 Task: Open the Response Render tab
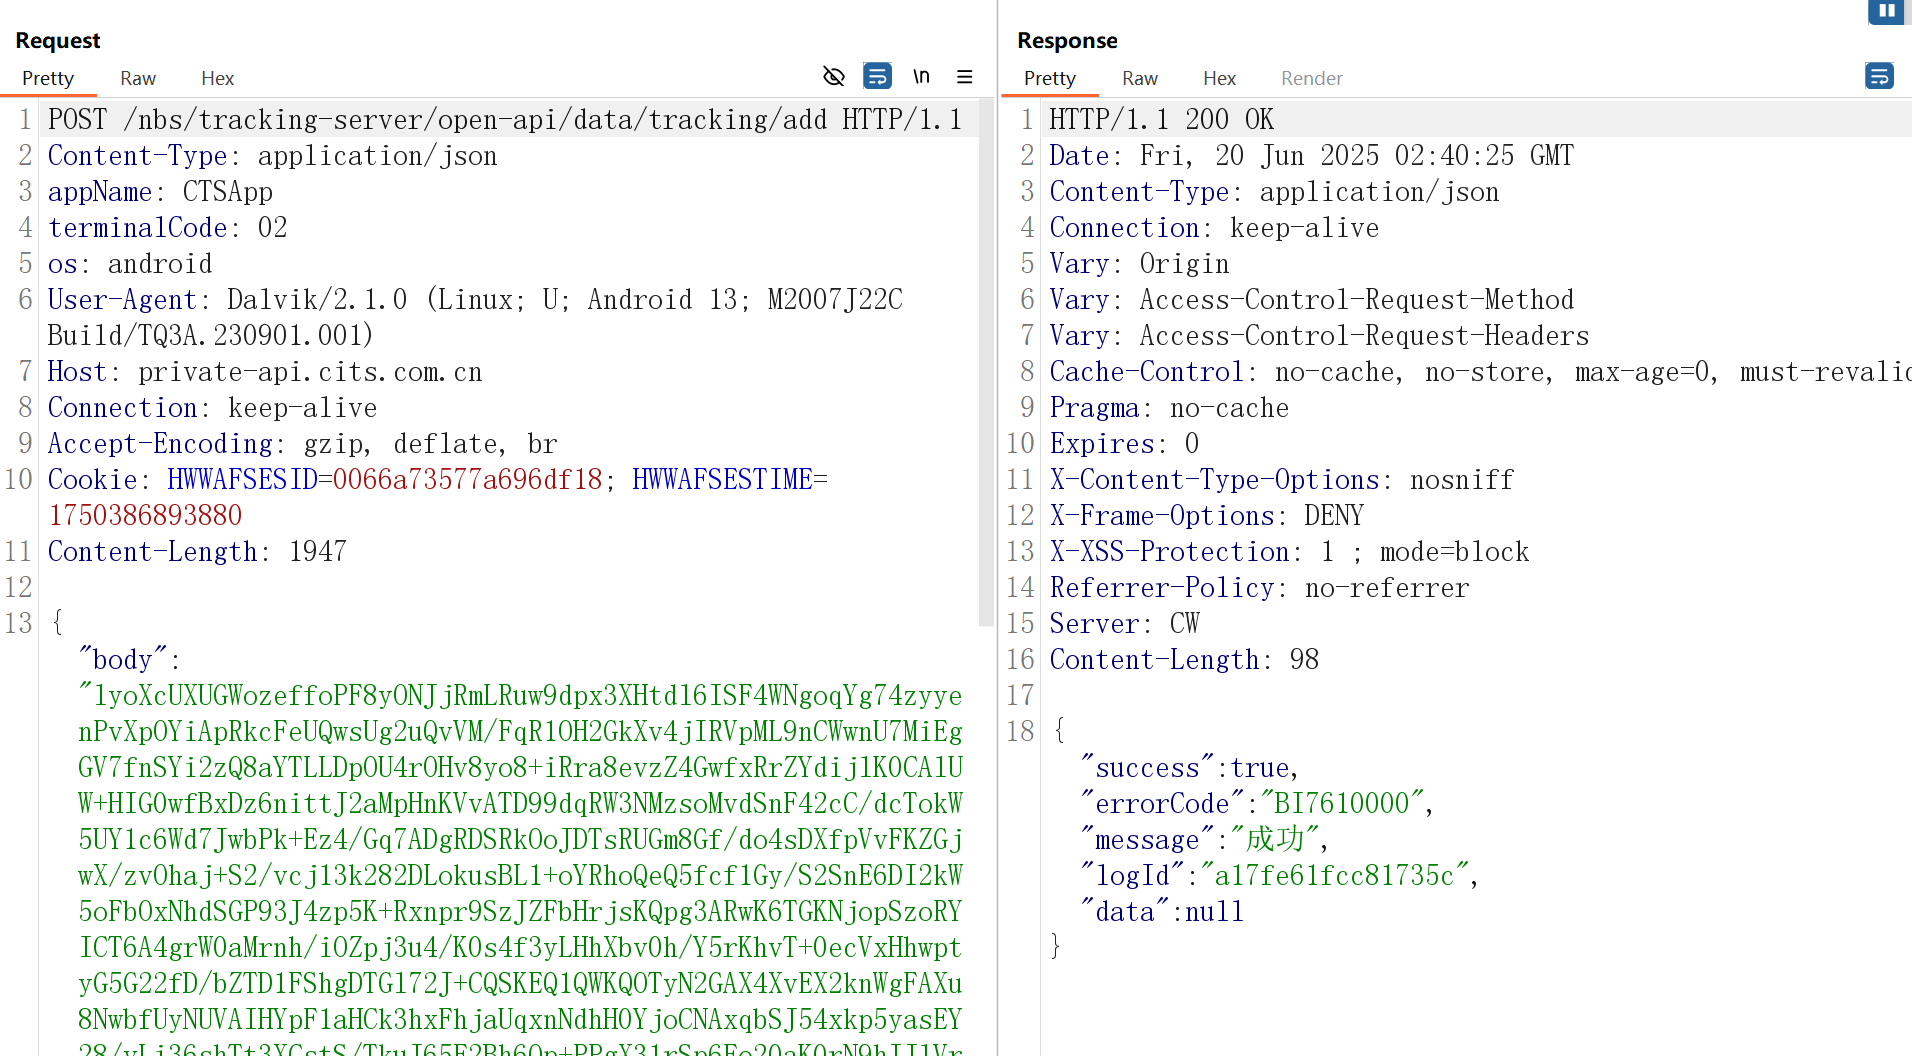[x=1311, y=79]
